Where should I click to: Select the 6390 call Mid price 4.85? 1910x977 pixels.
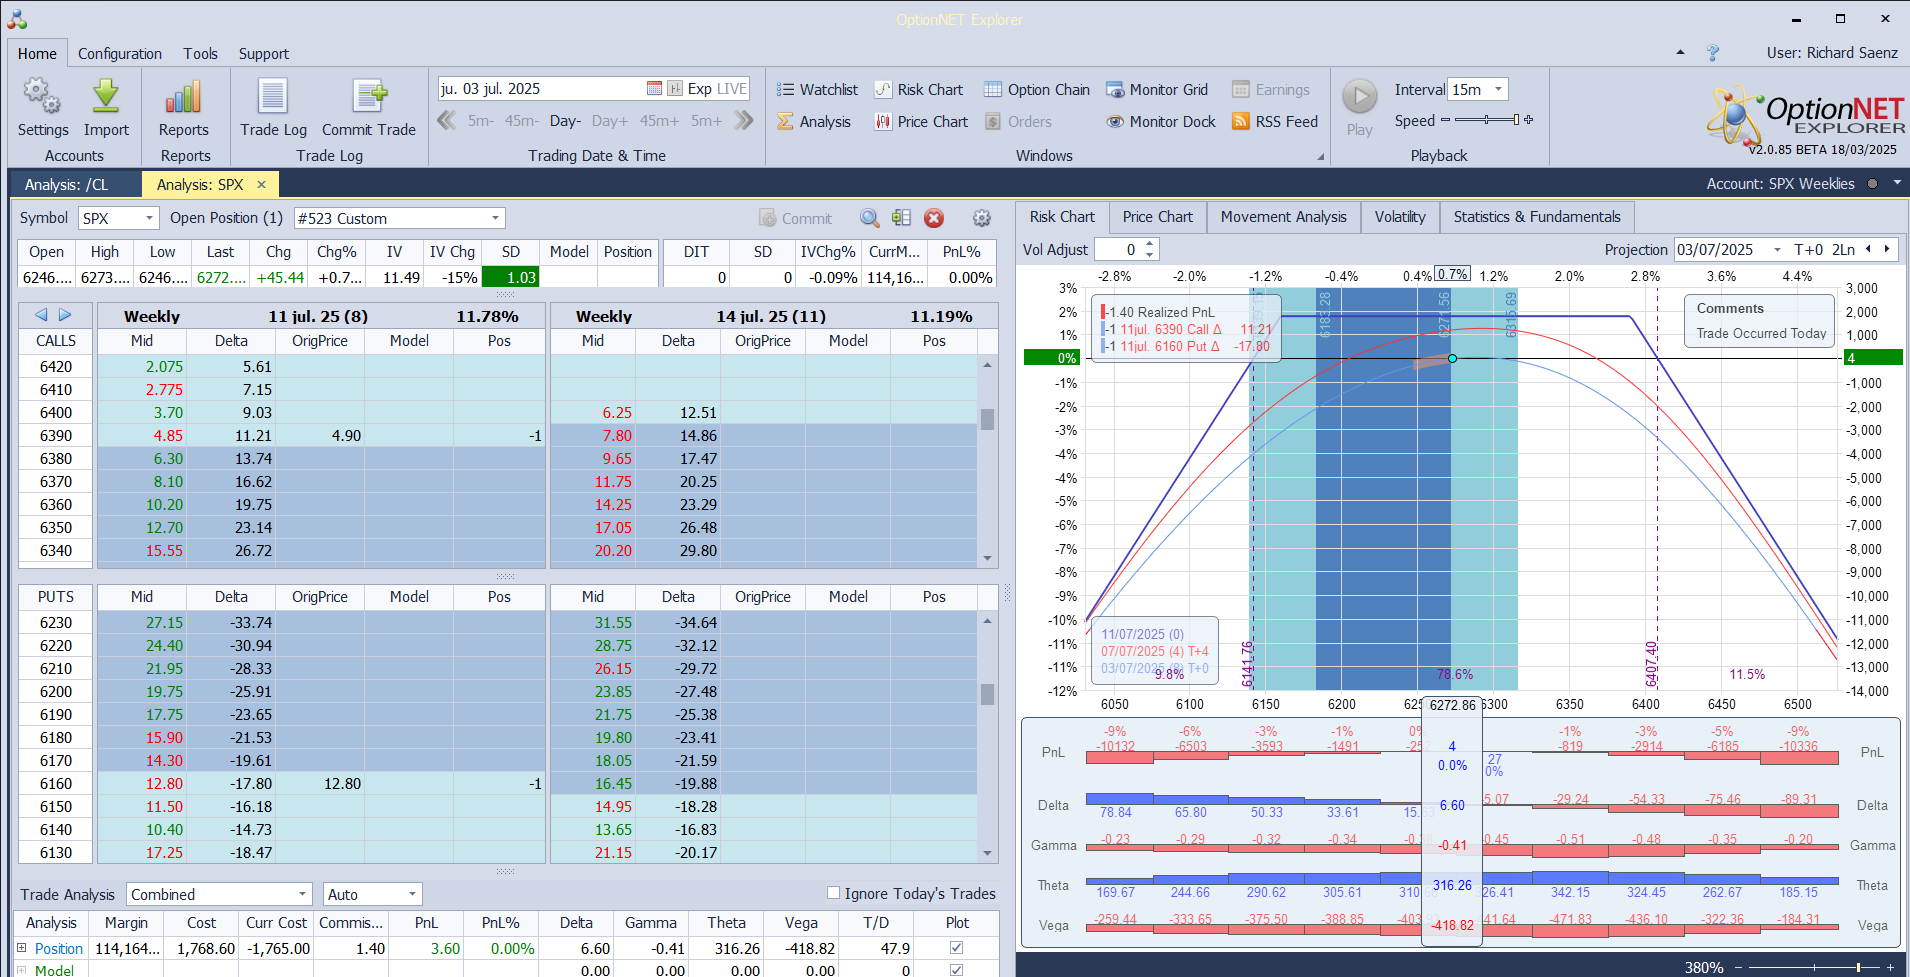pyautogui.click(x=143, y=436)
